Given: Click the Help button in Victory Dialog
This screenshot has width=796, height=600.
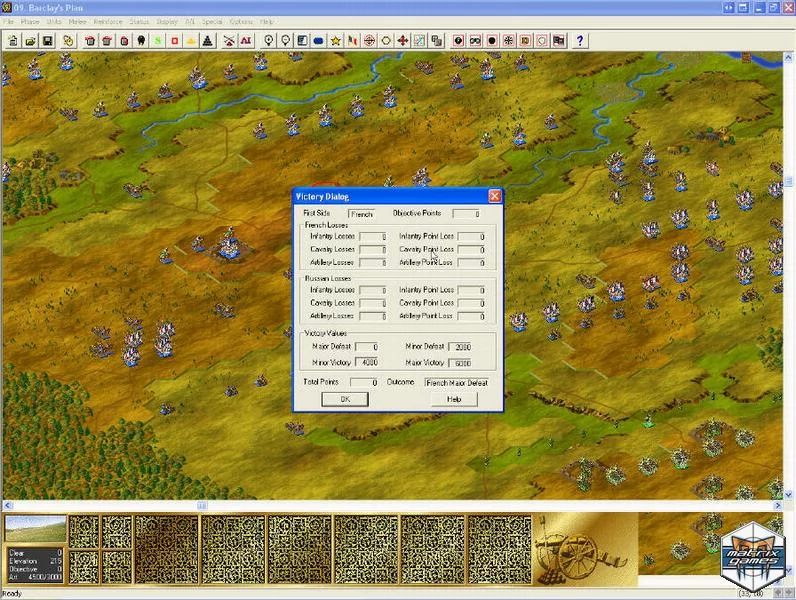Looking at the screenshot, I should (454, 399).
